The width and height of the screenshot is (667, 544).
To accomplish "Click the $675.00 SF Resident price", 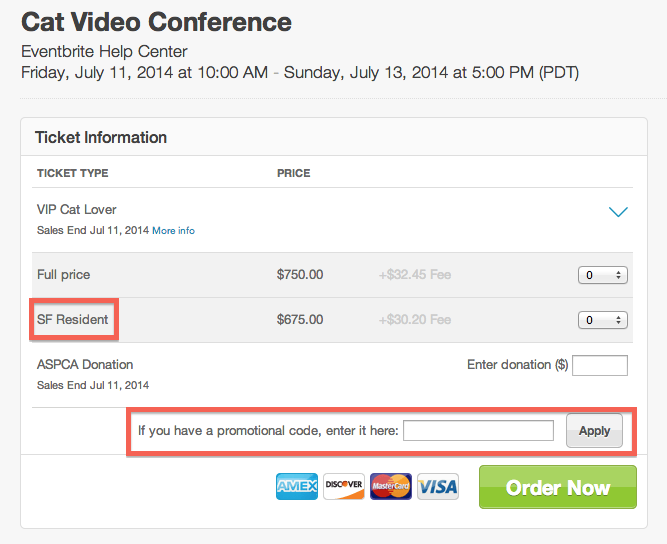I will click(300, 319).
